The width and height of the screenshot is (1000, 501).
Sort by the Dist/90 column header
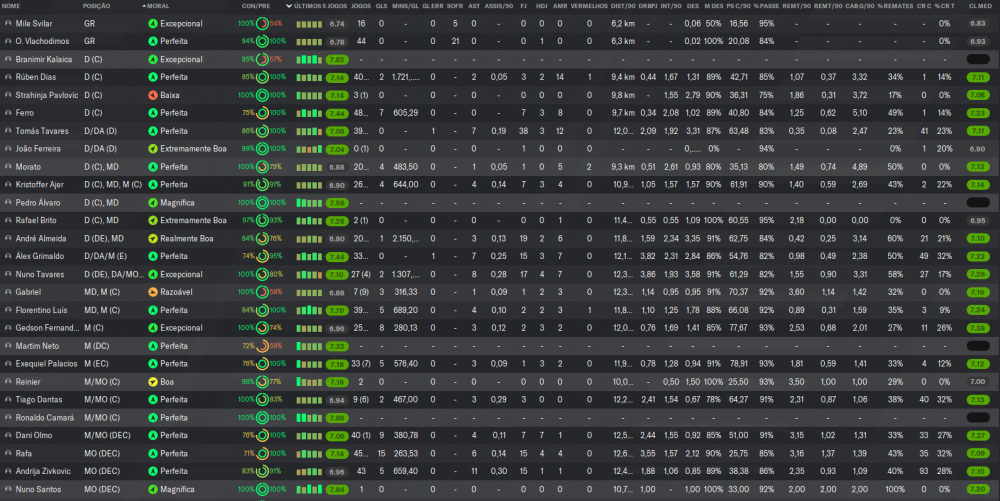tap(623, 6)
